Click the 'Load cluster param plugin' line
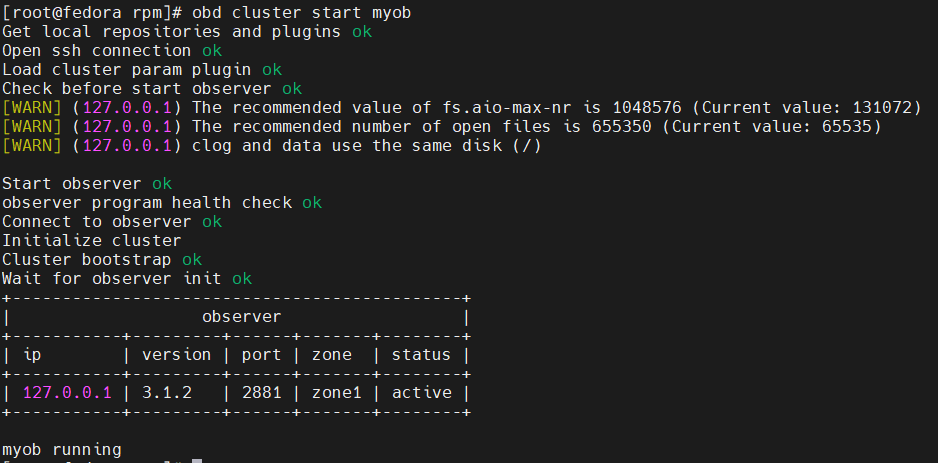The image size is (938, 463). [131, 69]
